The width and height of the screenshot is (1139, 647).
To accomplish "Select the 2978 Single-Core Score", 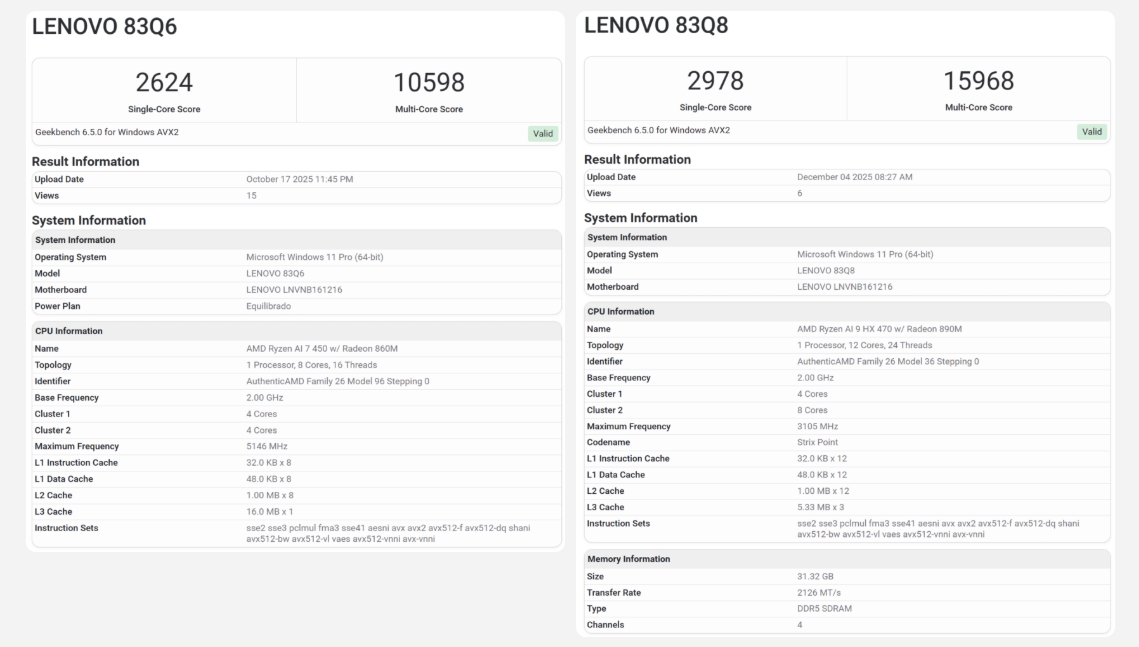I will [715, 81].
